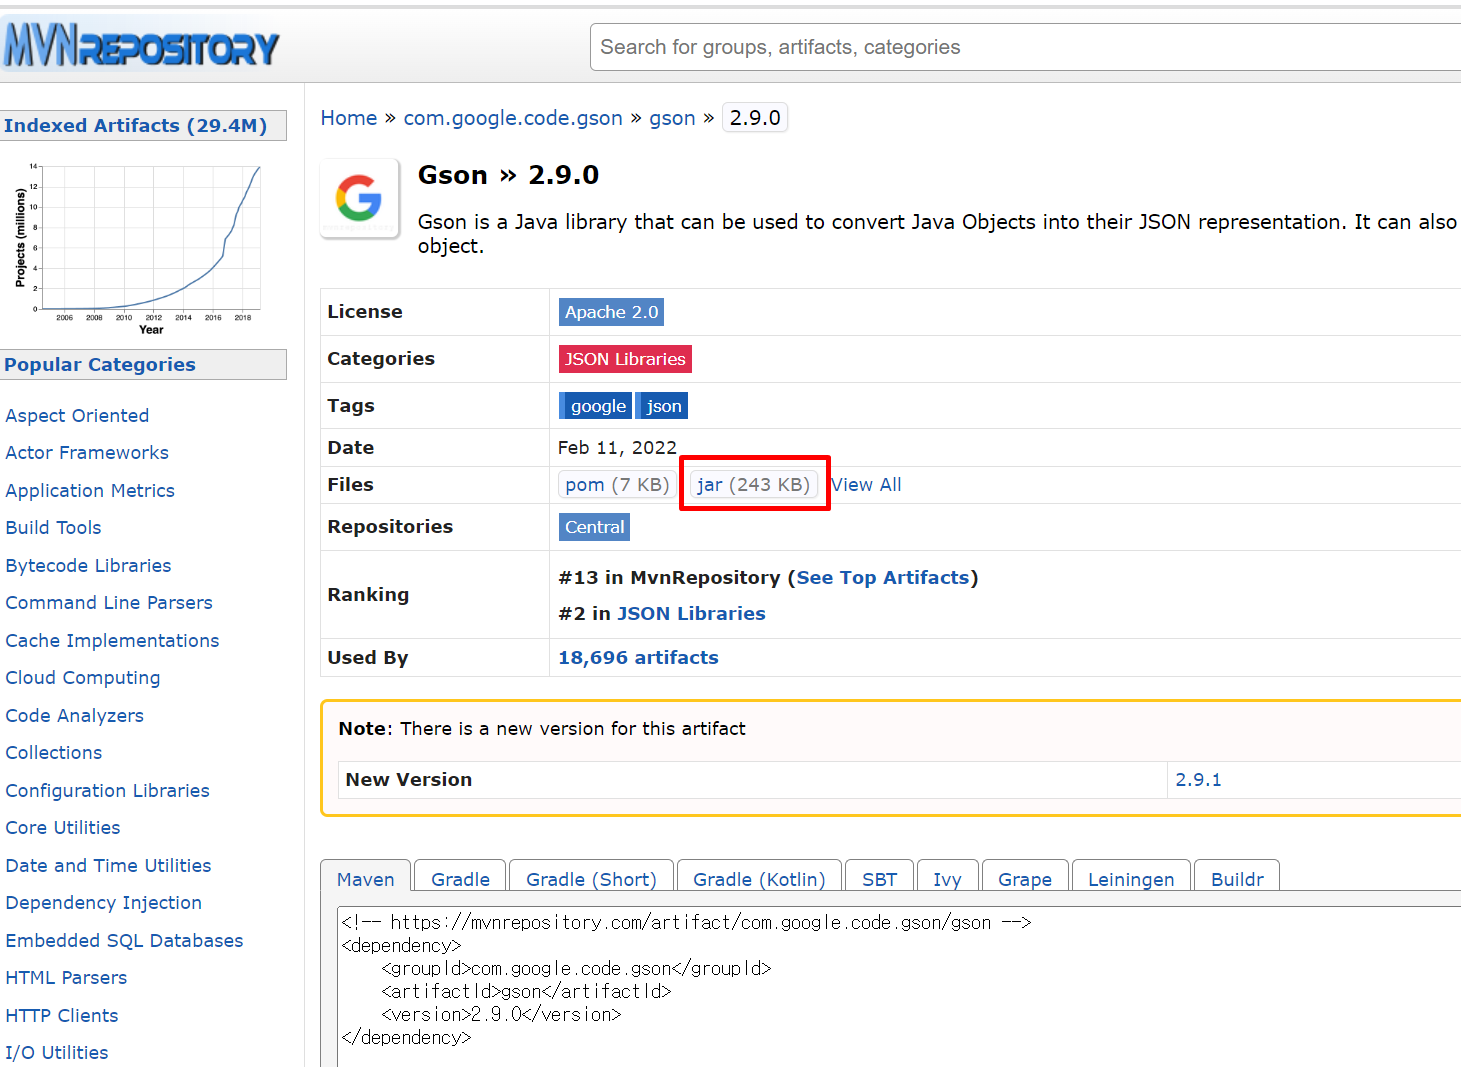Screen dimensions: 1461x1067
Task: Open See Top Artifacts link
Action: (883, 578)
